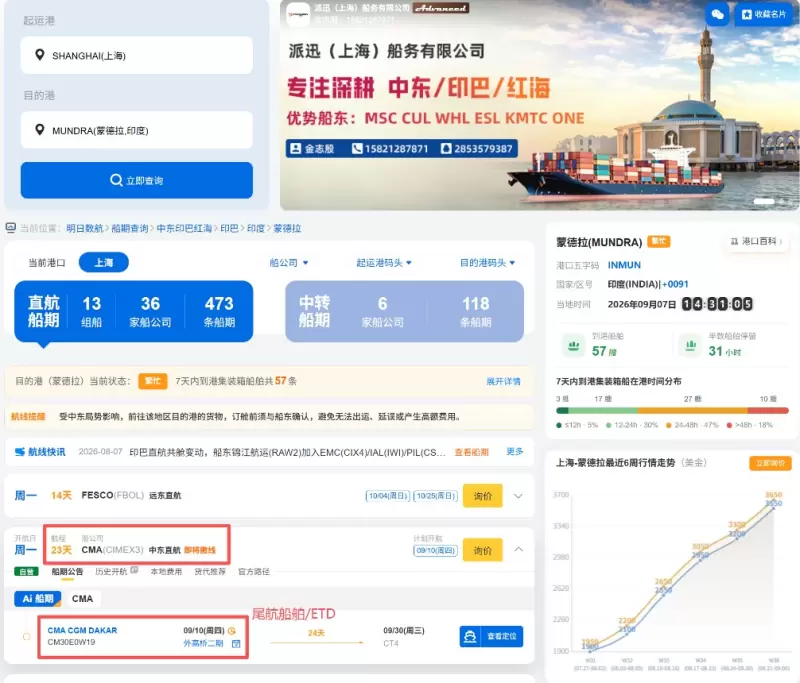This screenshot has height=683, width=800.
Task: Collapse the CMA schedule row chevron
Action: point(518,549)
